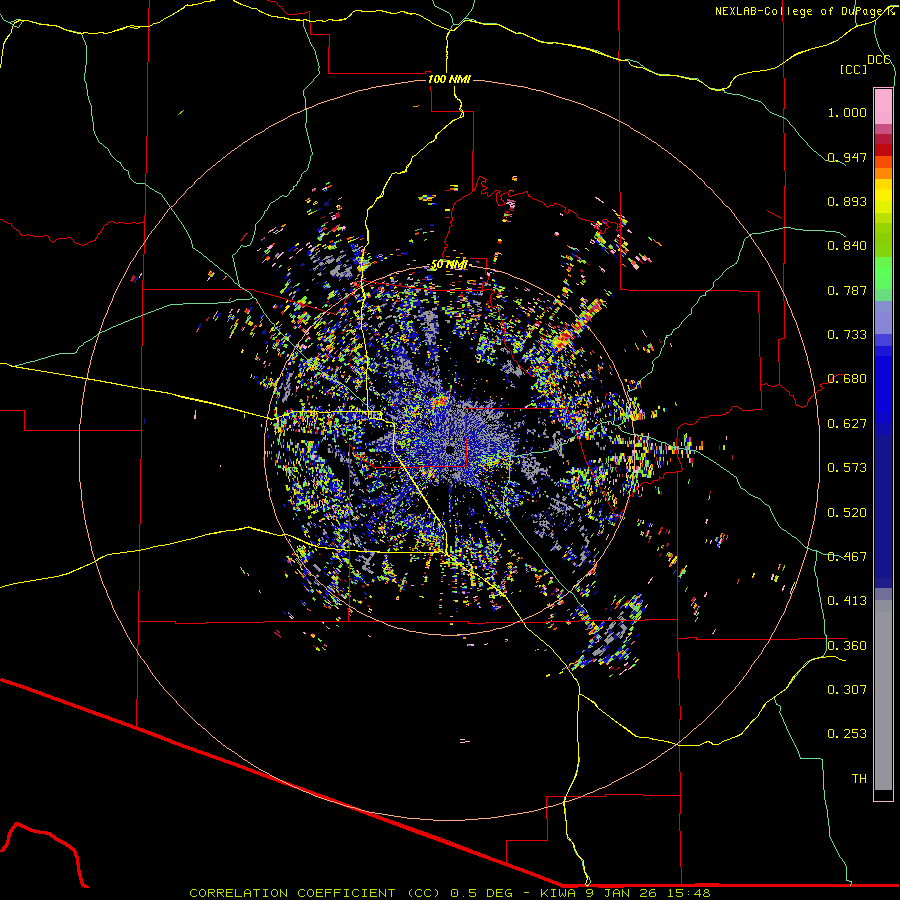The image size is (900, 900).
Task: Click the 0.5 DEG elevation text in caption
Action: coord(482,893)
